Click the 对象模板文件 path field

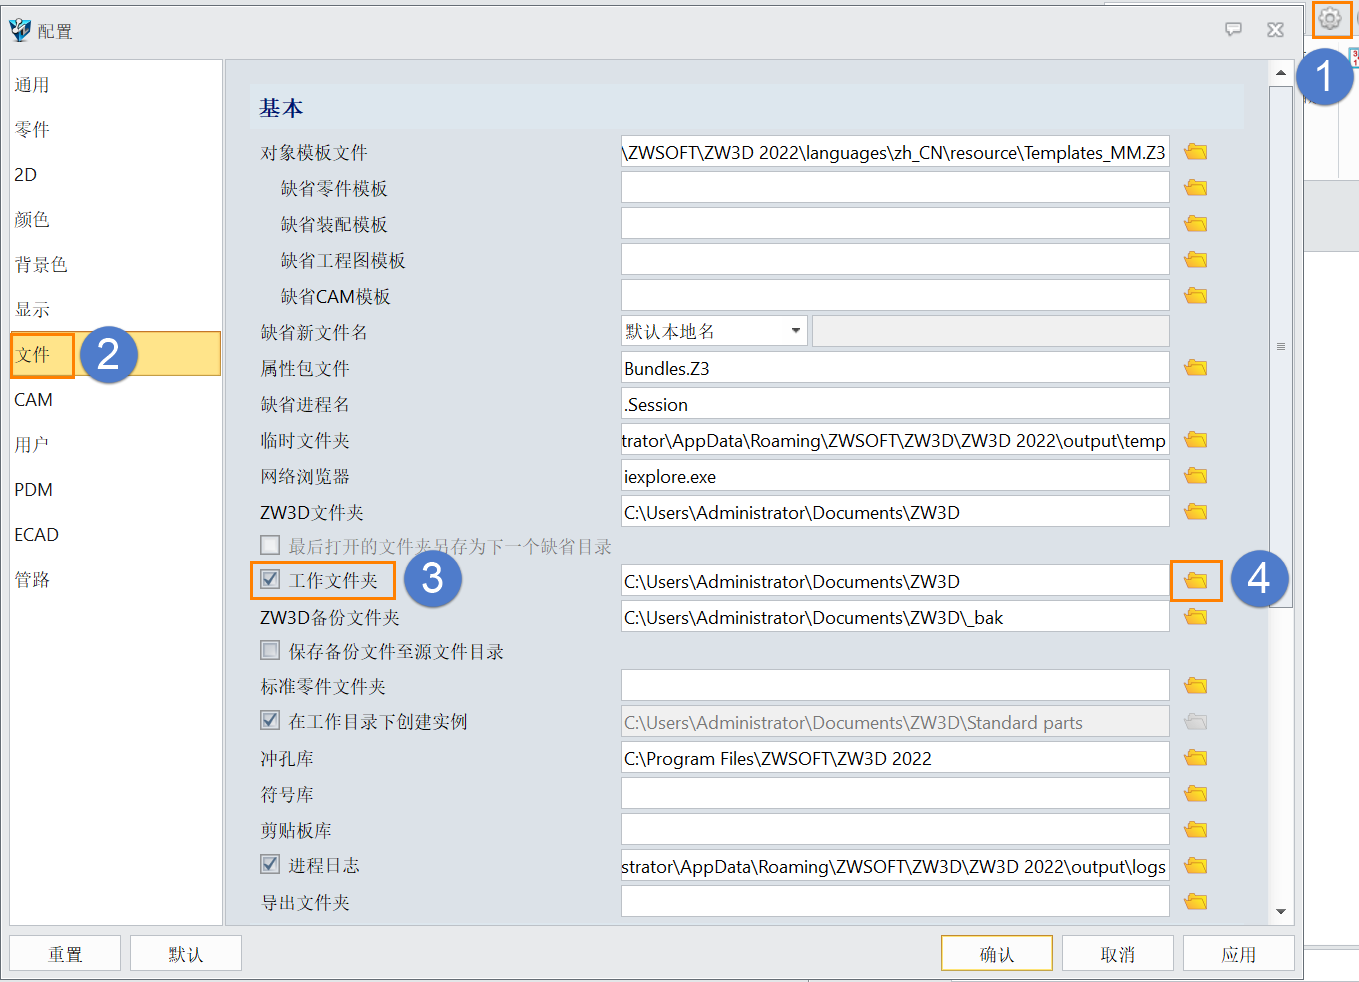(x=895, y=152)
